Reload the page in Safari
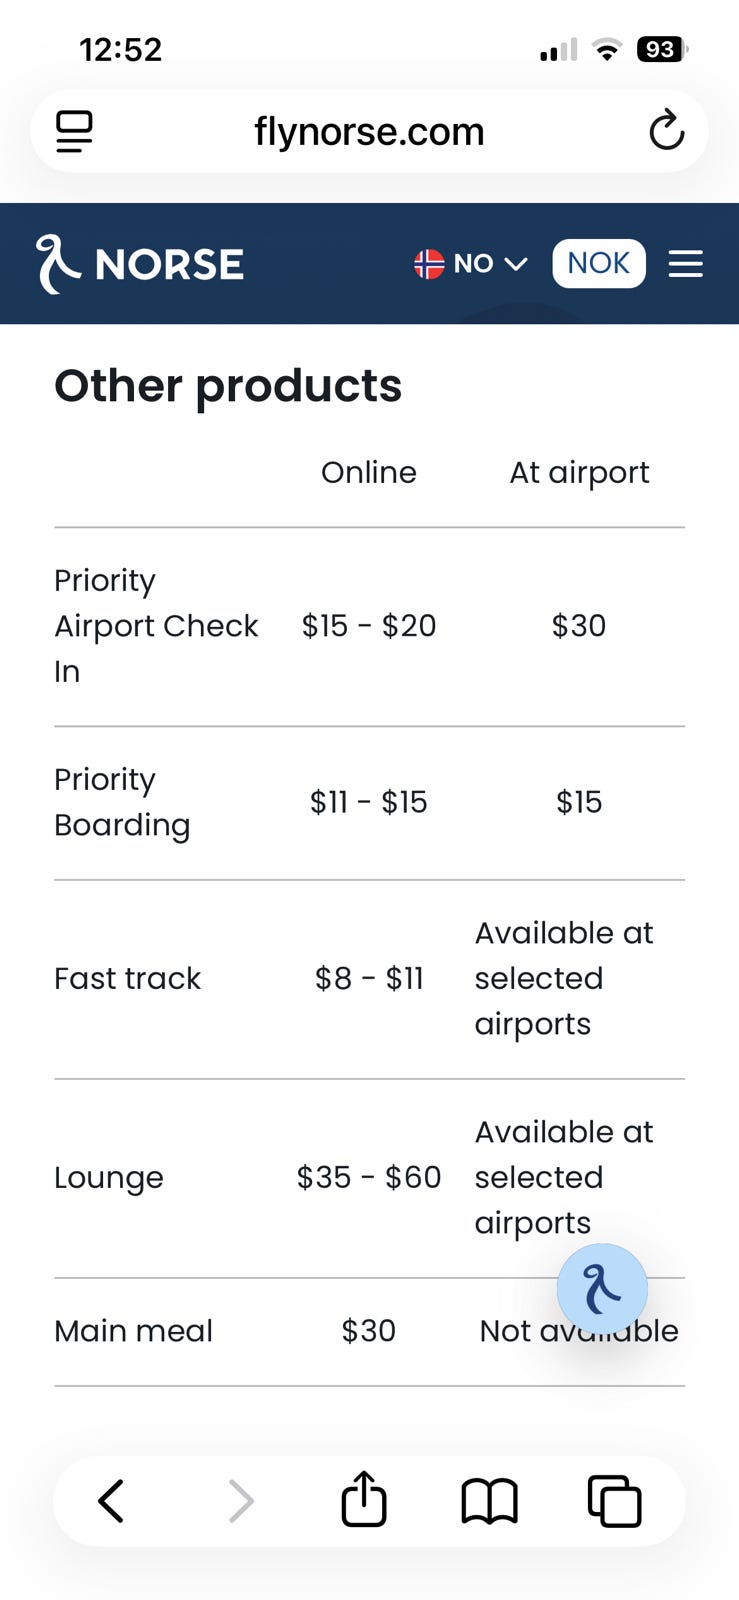The width and height of the screenshot is (739, 1600). click(x=666, y=131)
